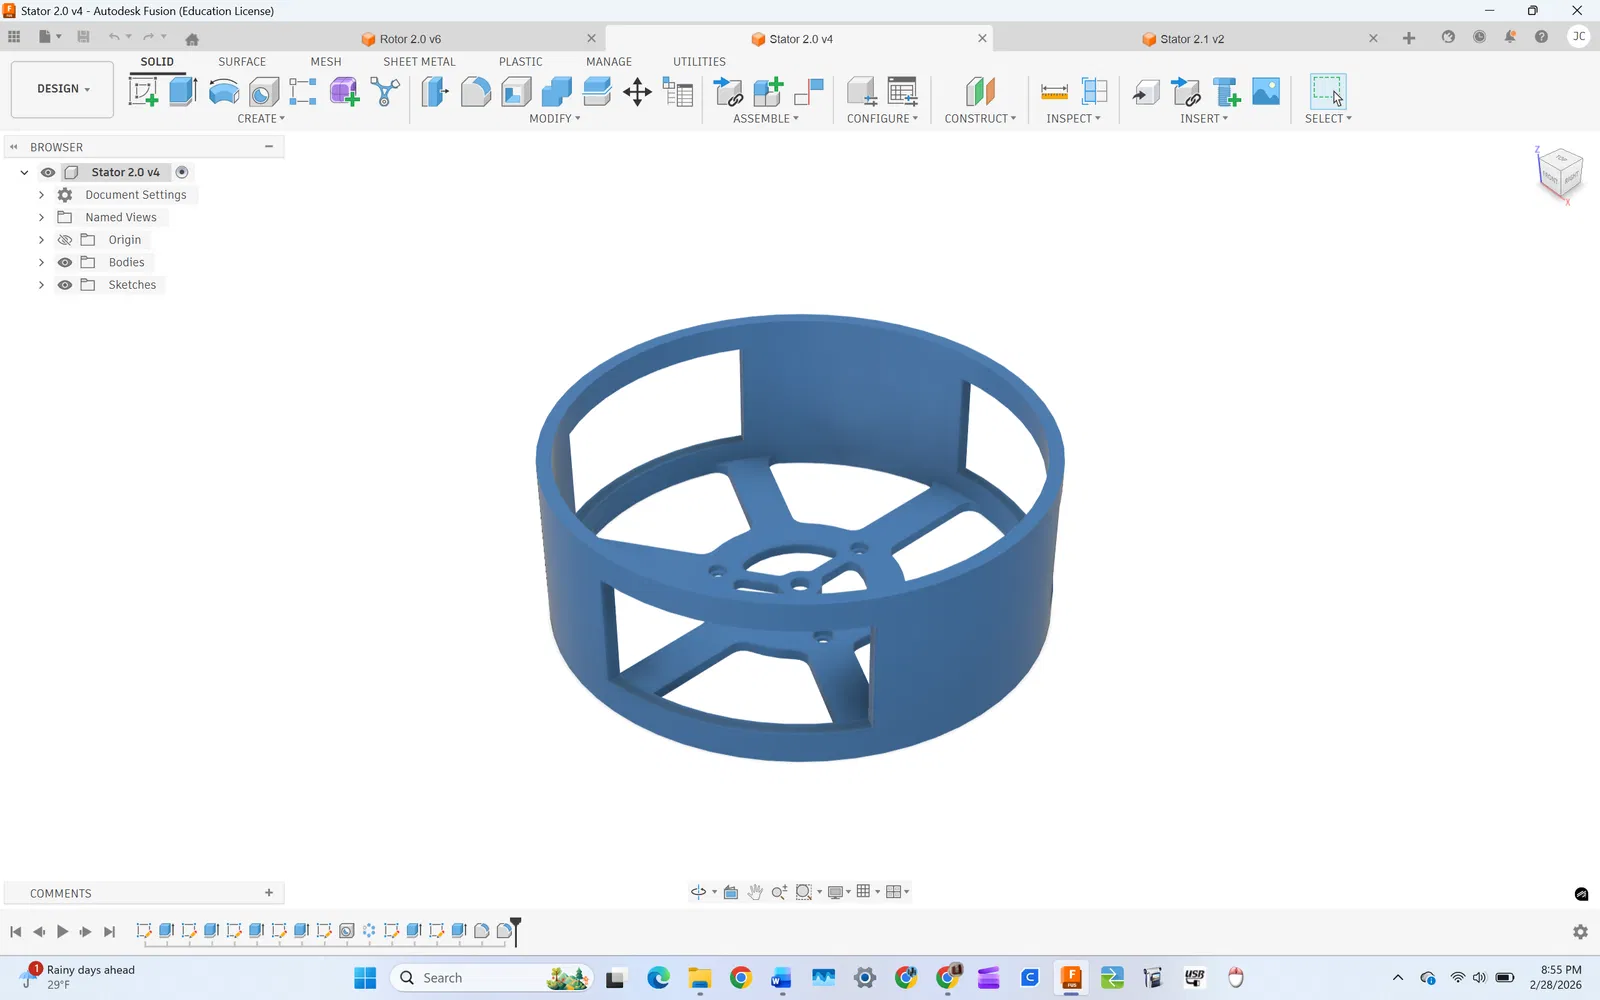Click the ViewCube in the corner
The image size is (1600, 1000).
click(x=1560, y=172)
